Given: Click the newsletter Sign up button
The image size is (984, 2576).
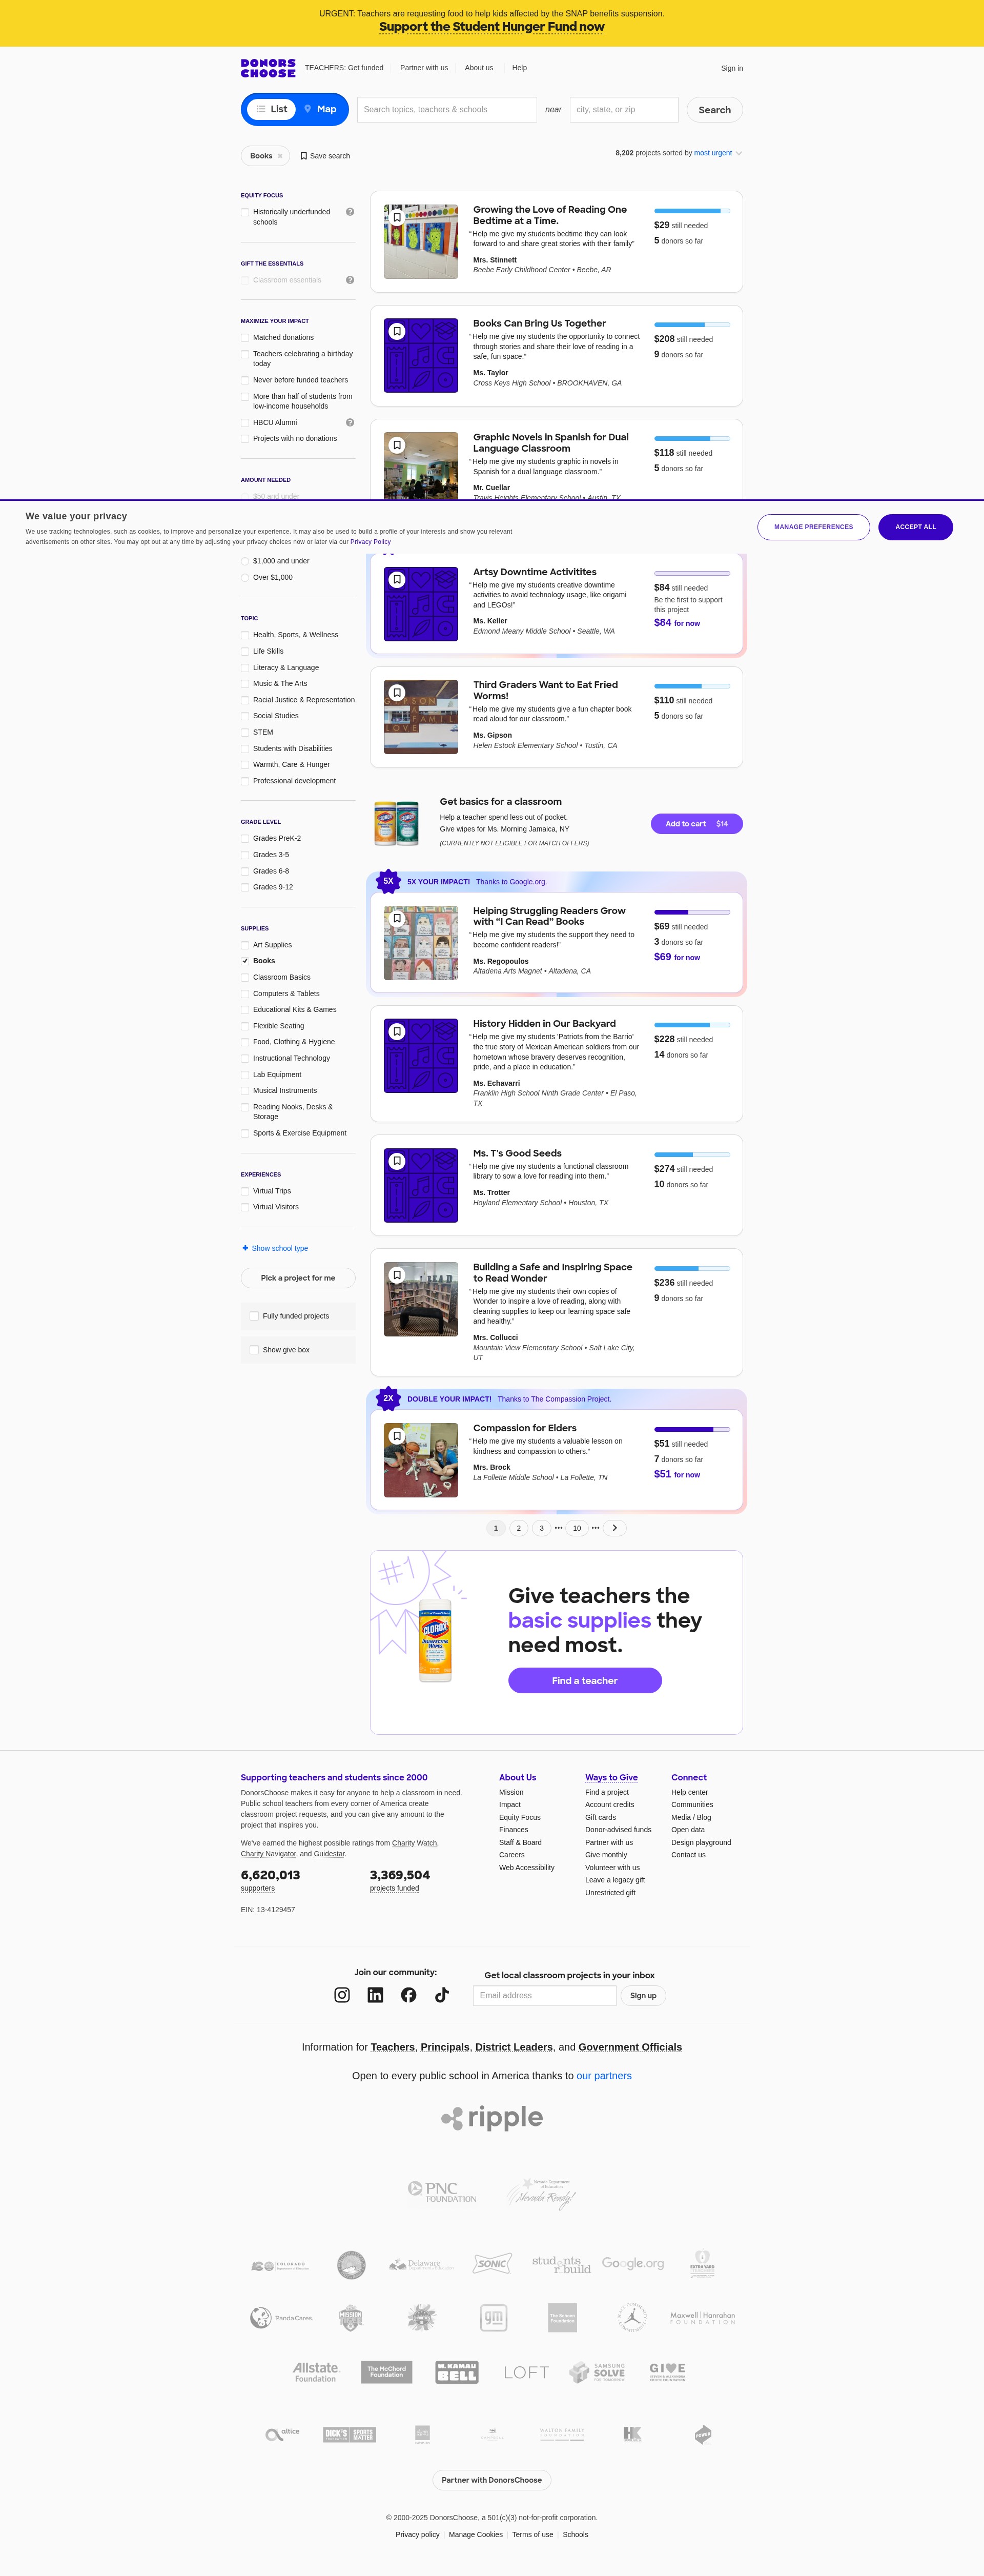Looking at the screenshot, I should (x=643, y=1995).
